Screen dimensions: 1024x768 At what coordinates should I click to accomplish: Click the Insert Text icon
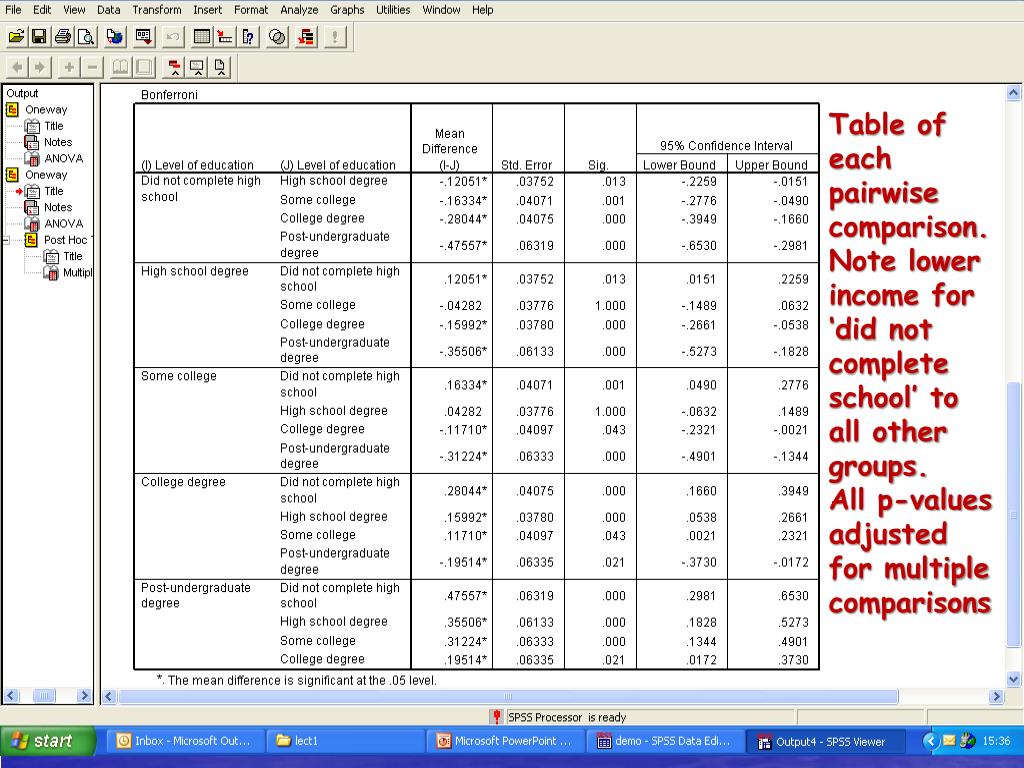point(220,67)
